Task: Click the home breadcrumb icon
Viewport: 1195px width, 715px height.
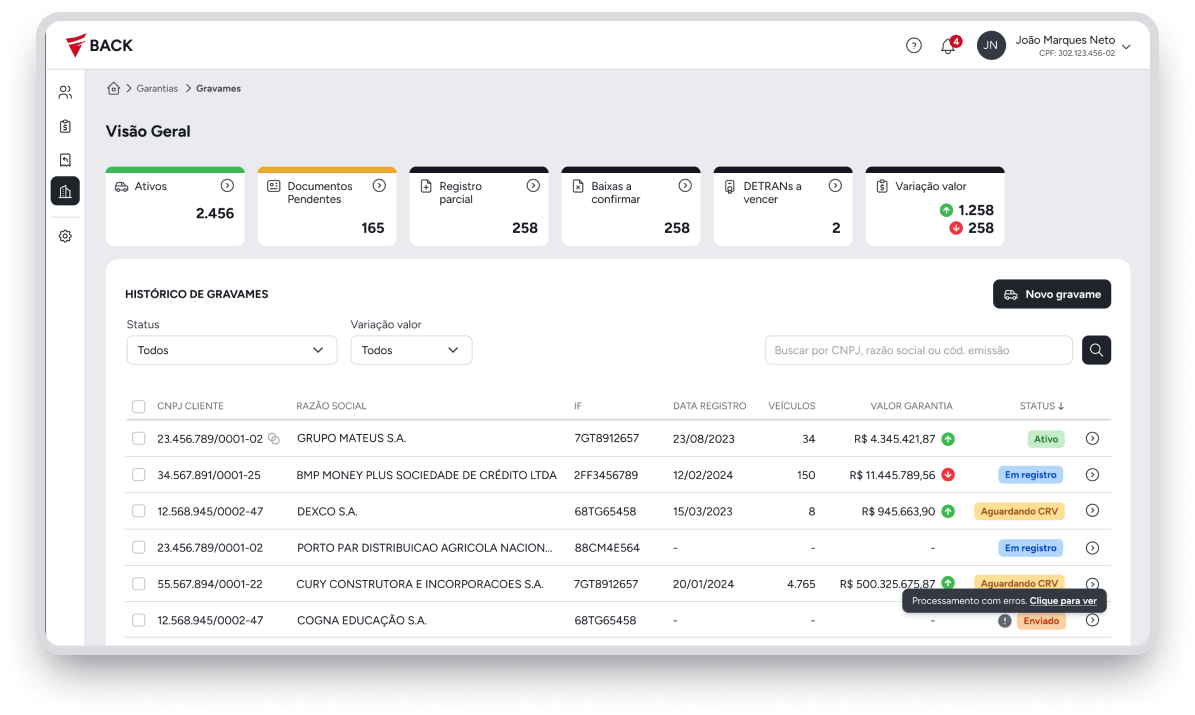Action: click(114, 88)
